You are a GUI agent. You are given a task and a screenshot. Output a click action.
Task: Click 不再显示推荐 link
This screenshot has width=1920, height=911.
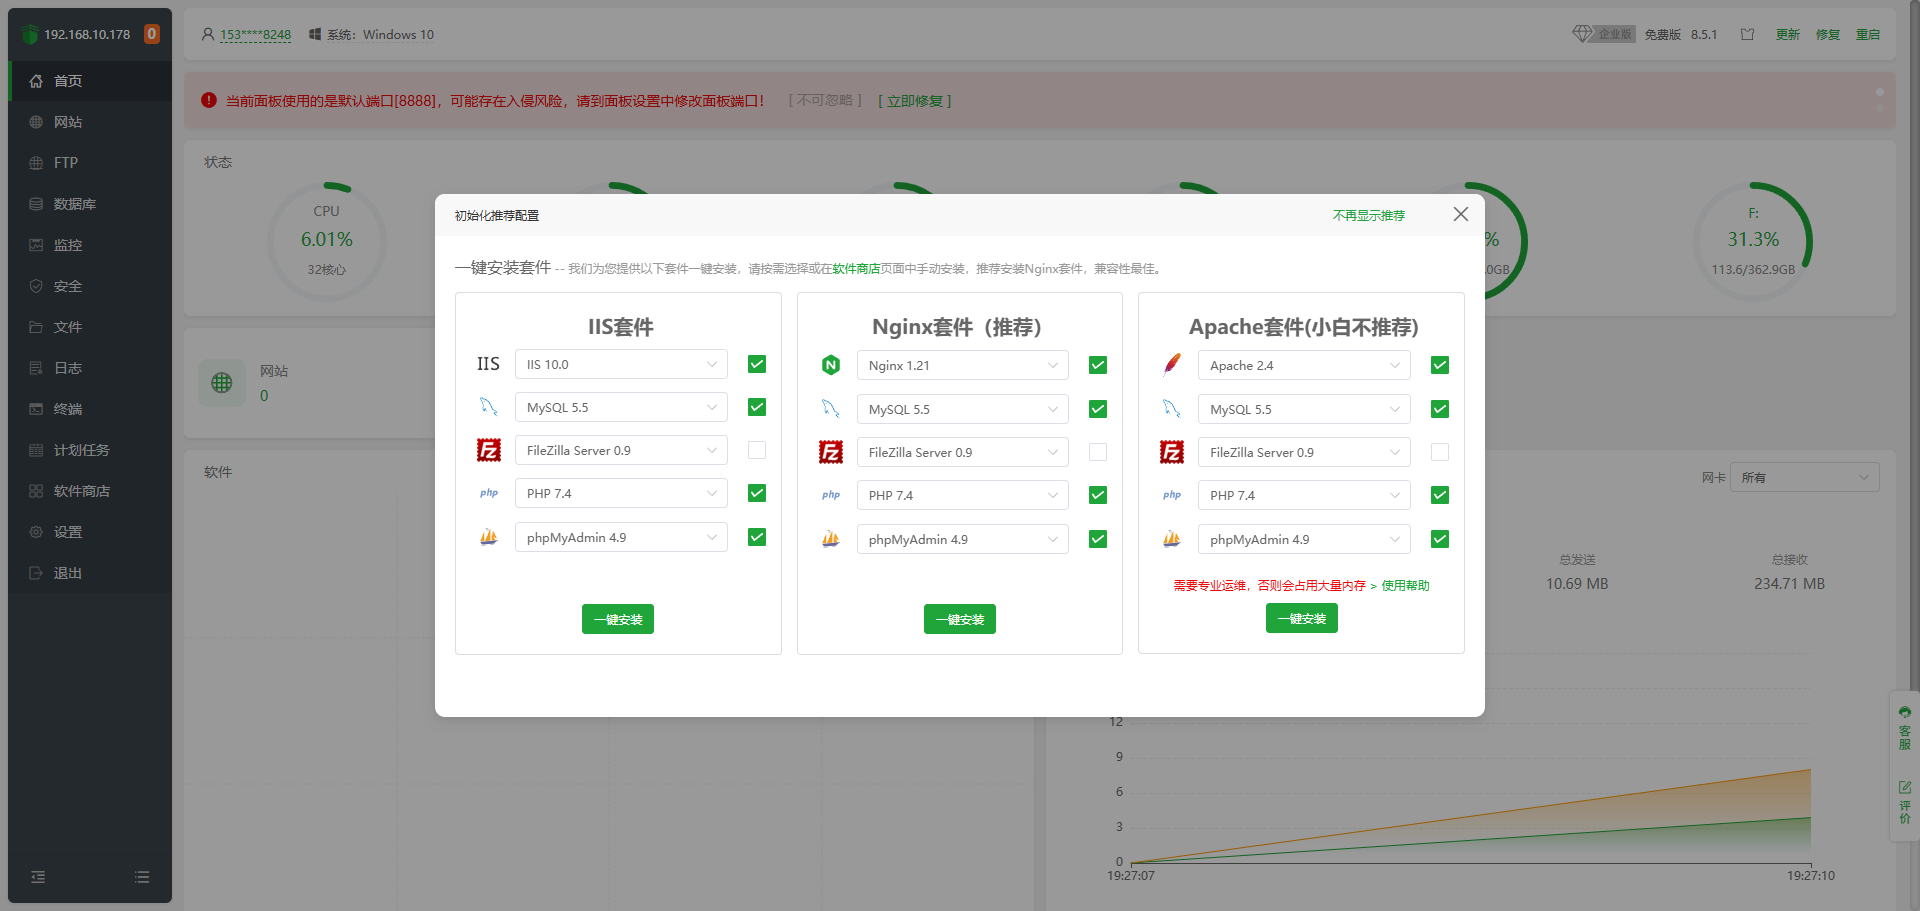coord(1368,215)
